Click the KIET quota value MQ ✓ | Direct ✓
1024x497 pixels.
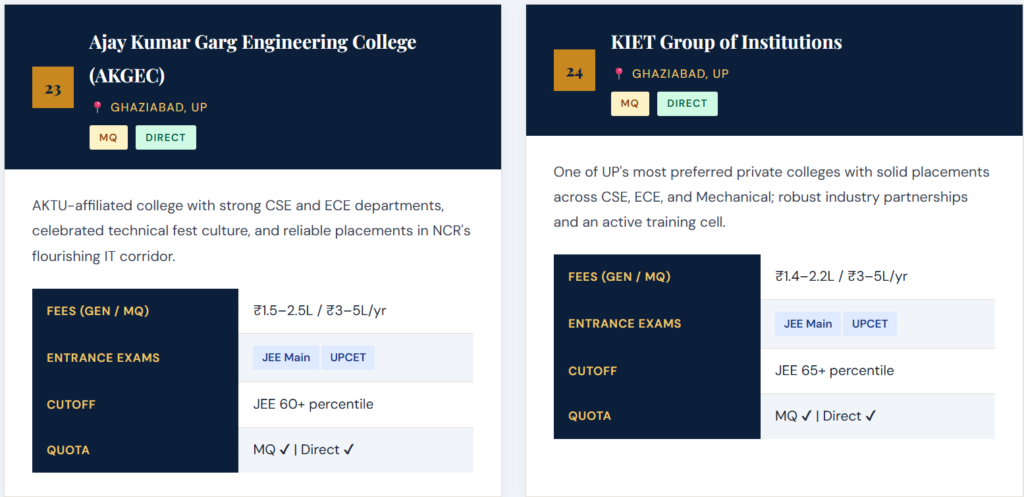(x=825, y=416)
